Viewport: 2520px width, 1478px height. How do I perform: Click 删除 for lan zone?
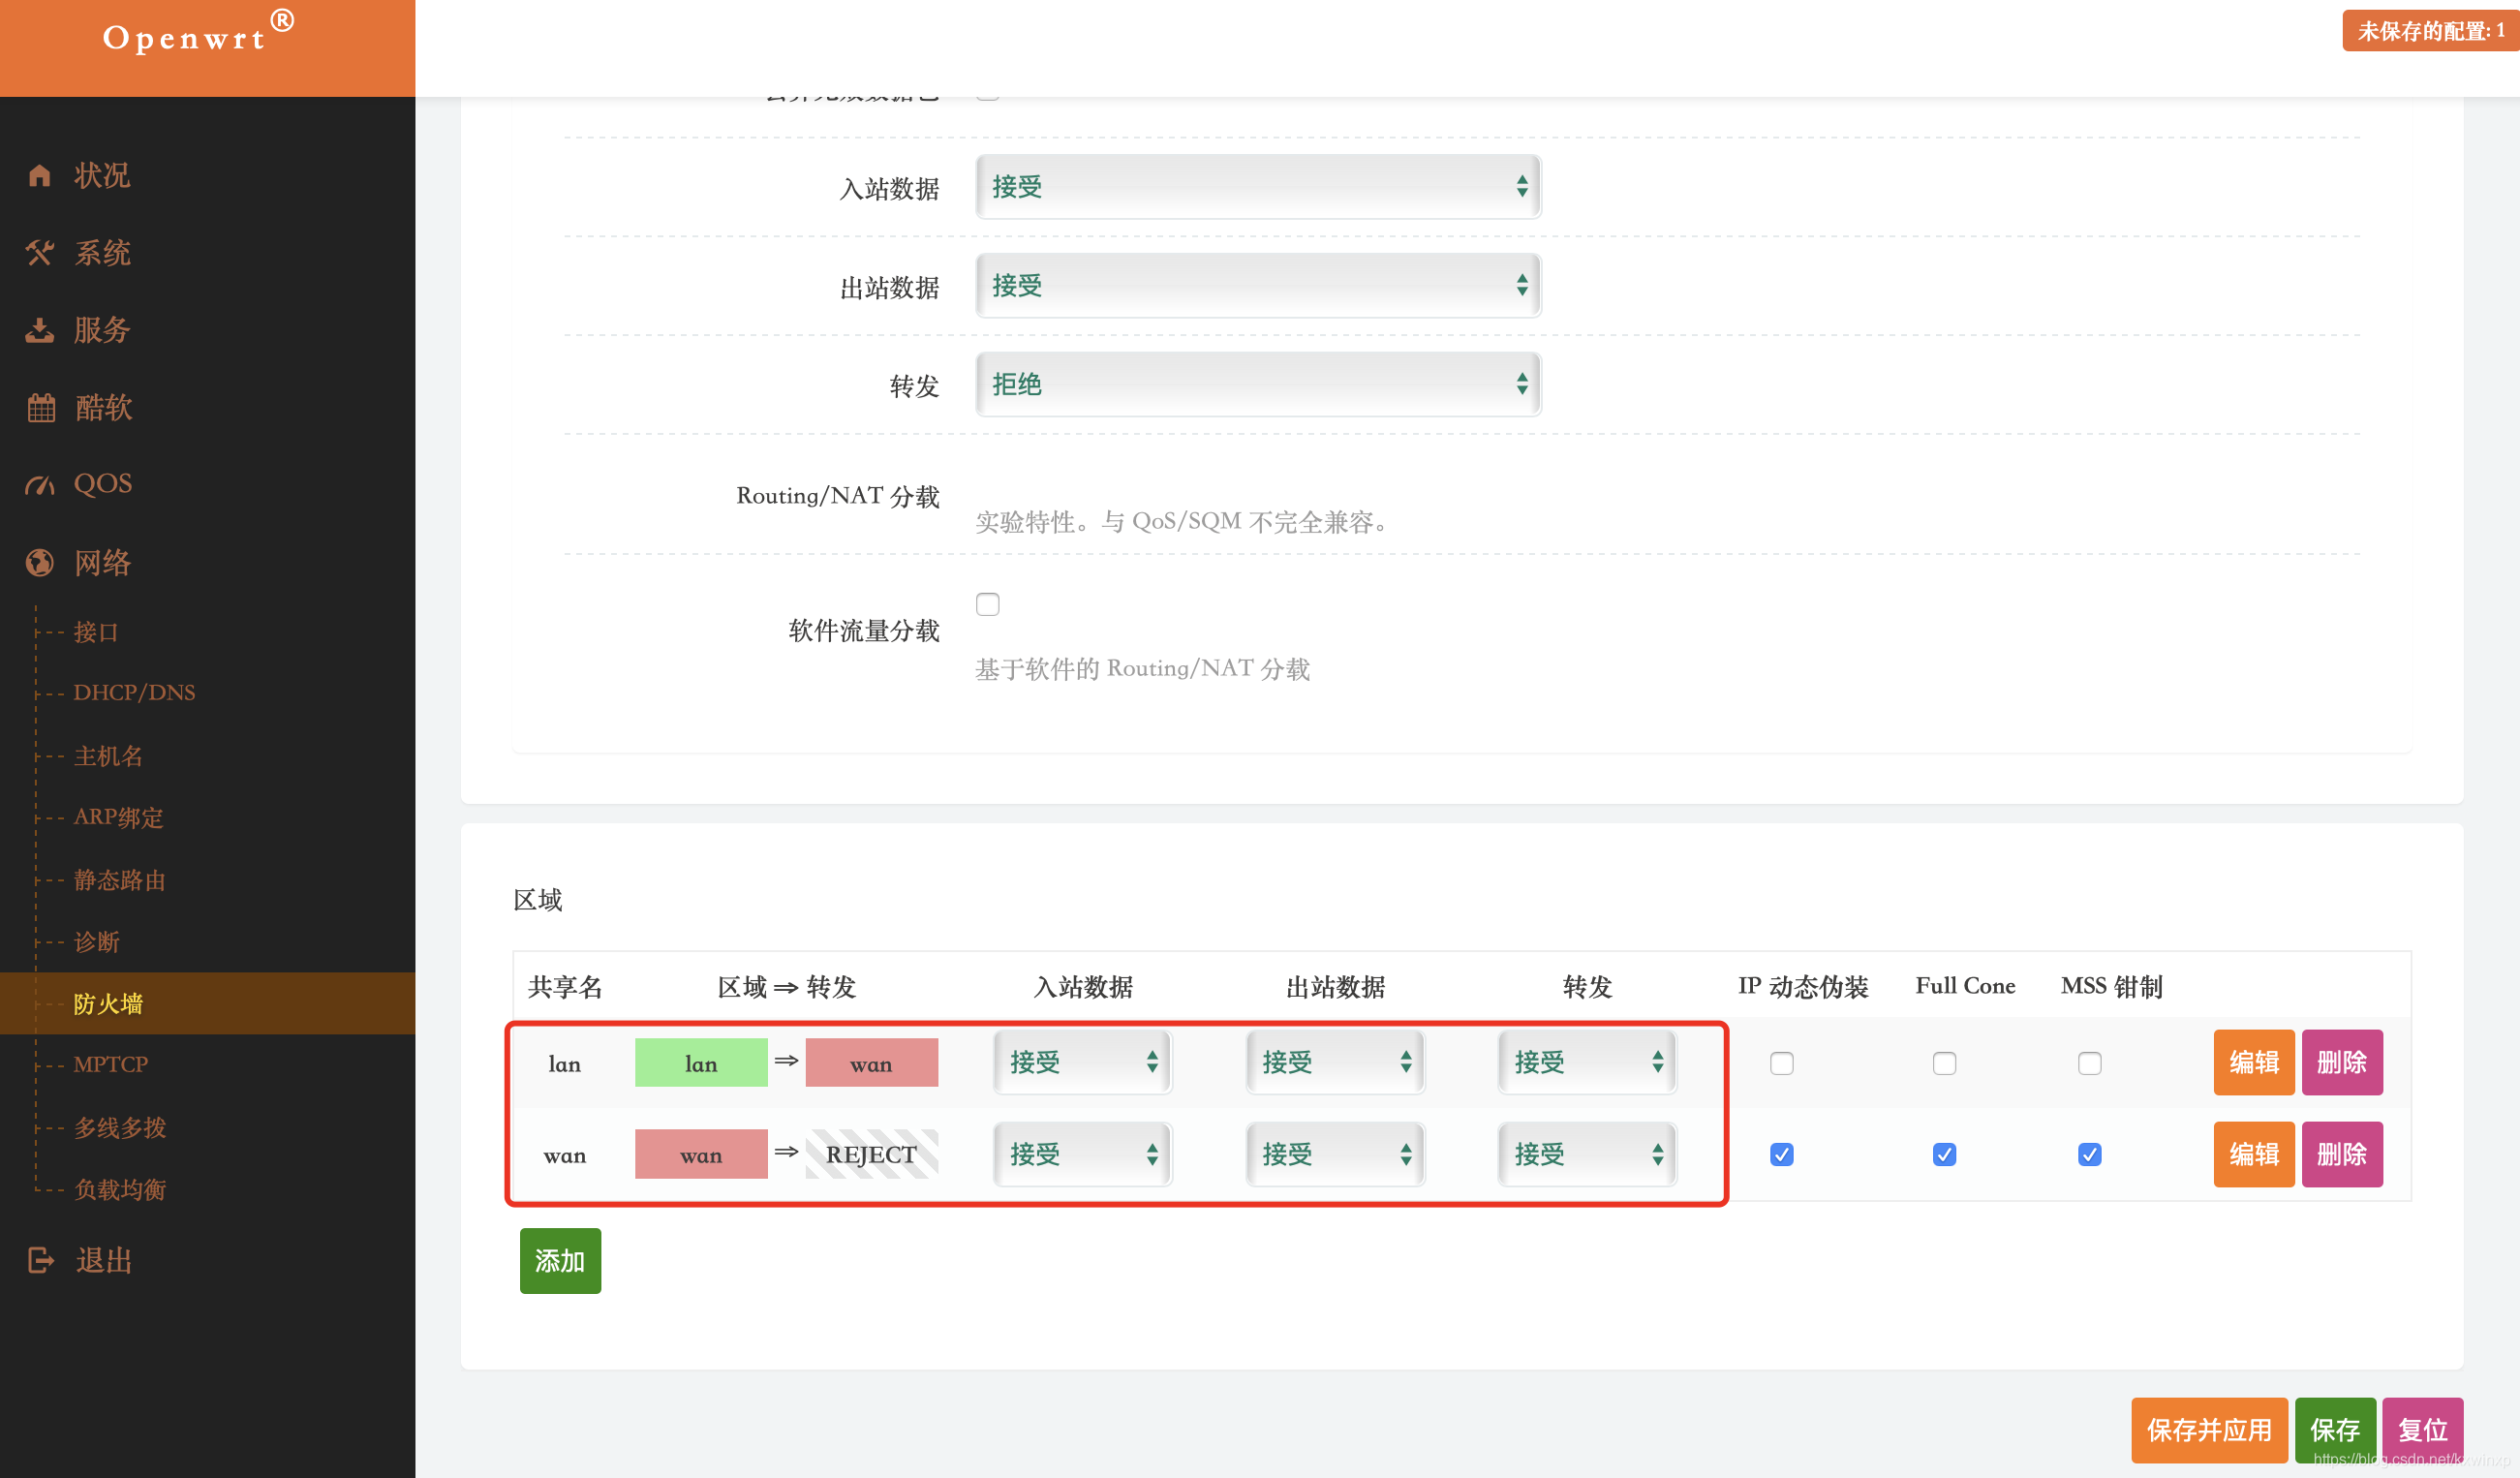tap(2342, 1063)
